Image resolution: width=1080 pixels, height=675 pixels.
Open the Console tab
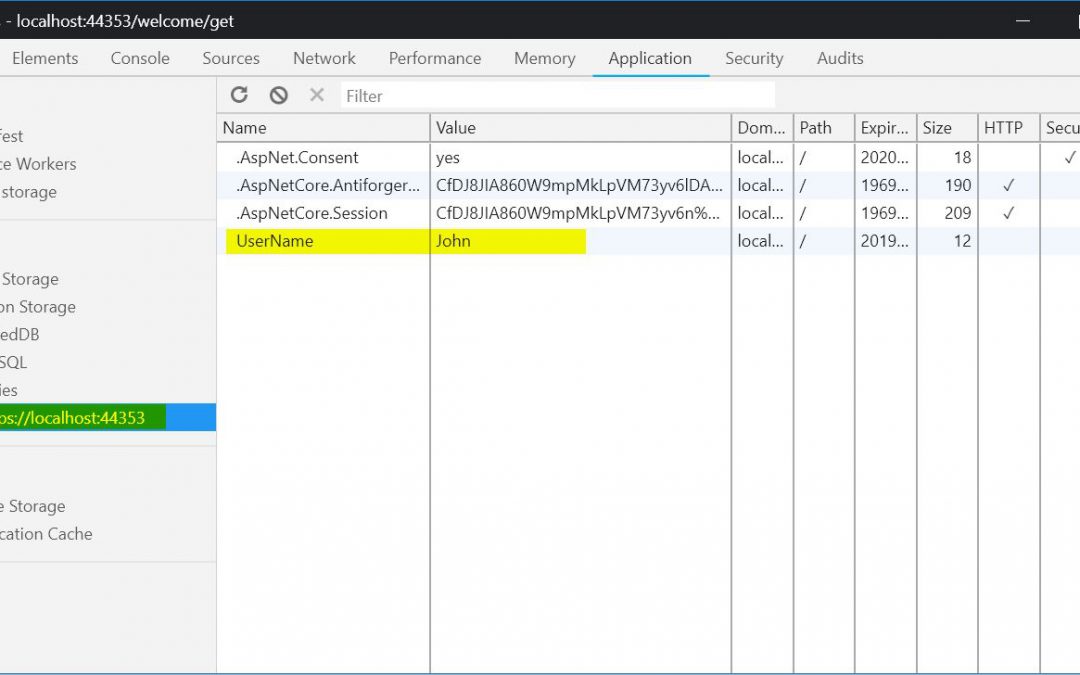140,58
